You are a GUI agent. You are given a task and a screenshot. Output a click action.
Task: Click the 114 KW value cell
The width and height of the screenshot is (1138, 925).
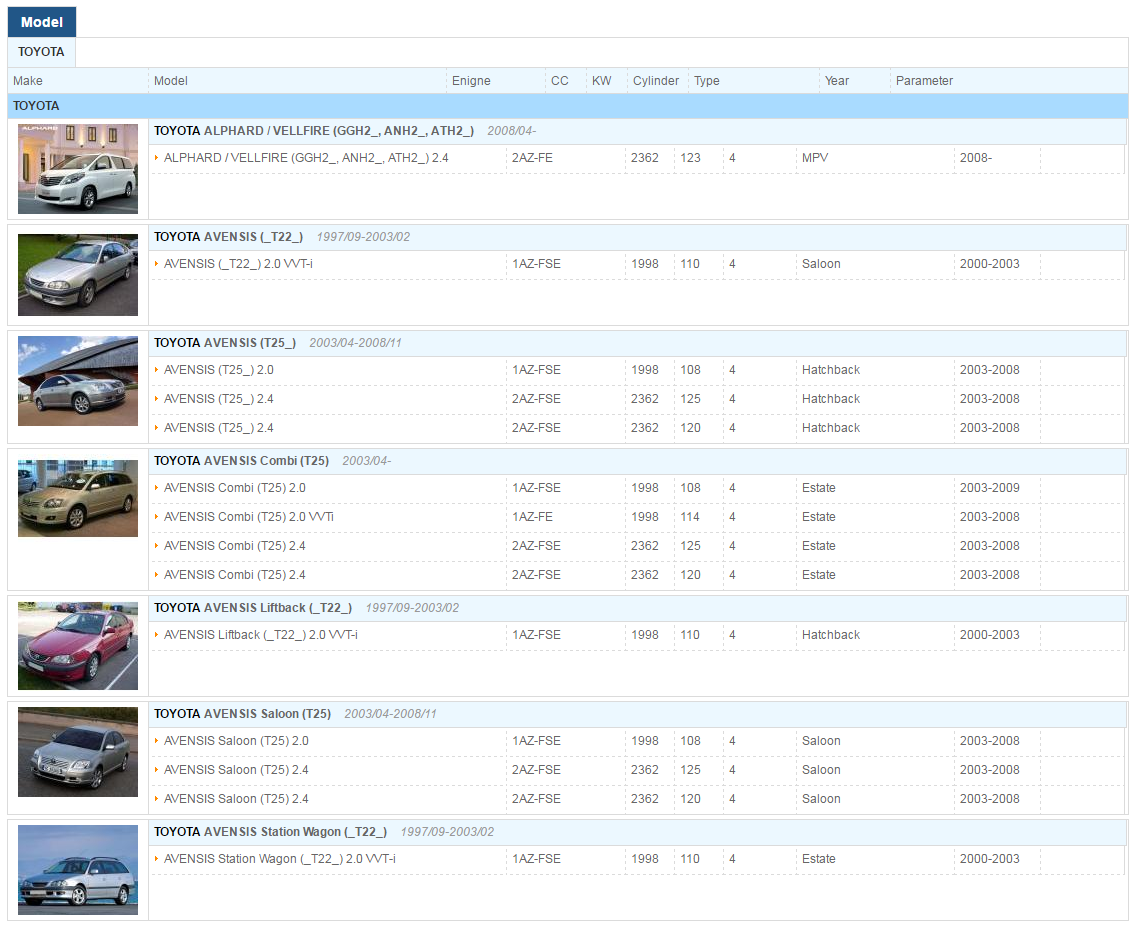tap(689, 517)
